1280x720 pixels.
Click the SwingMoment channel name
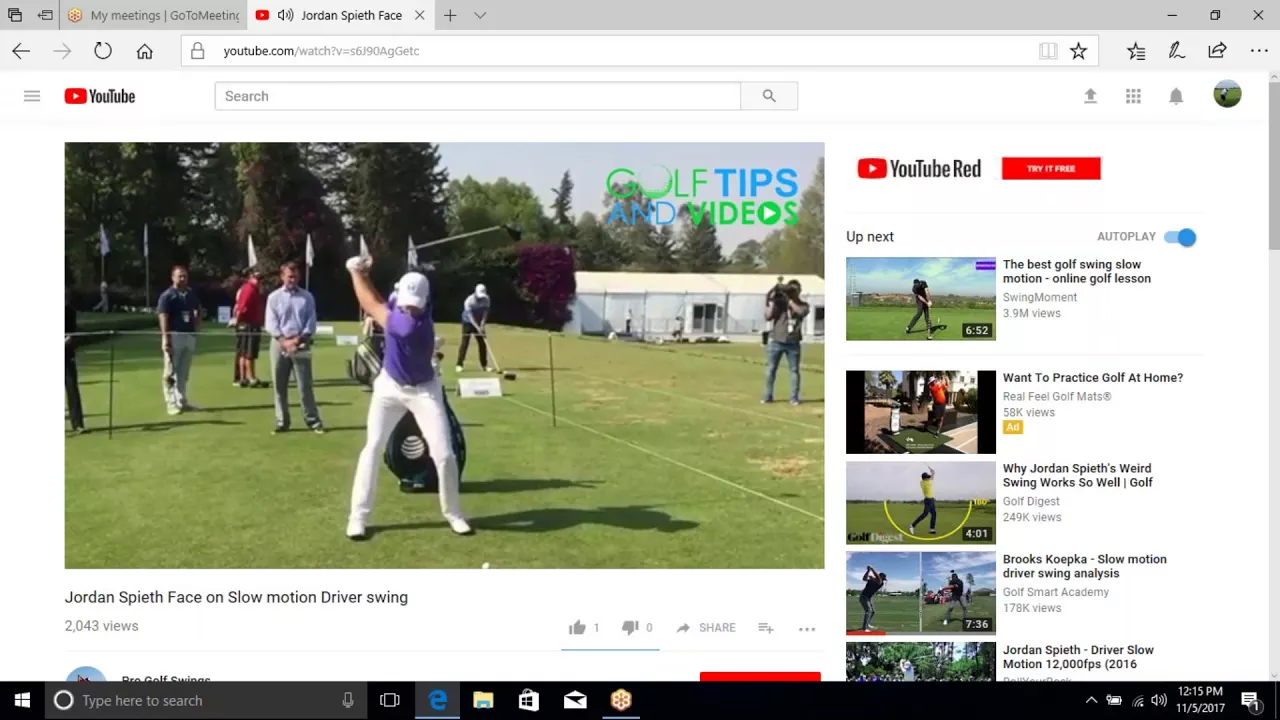pyautogui.click(x=1040, y=297)
